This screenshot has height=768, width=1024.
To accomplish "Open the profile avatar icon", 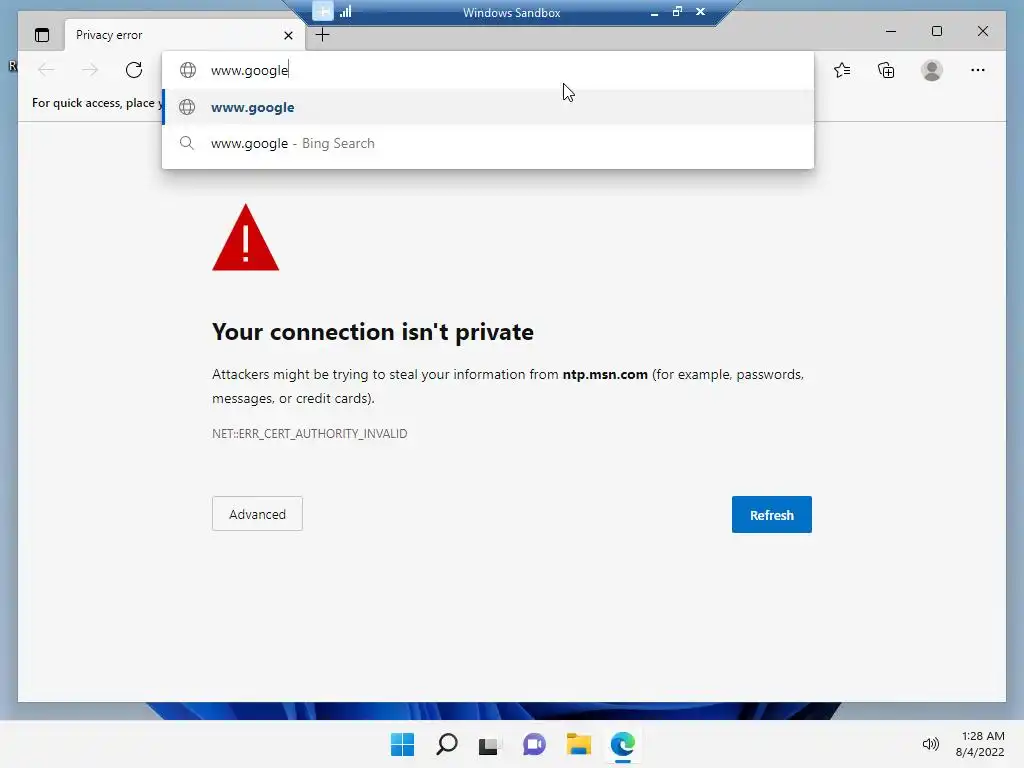I will point(932,70).
